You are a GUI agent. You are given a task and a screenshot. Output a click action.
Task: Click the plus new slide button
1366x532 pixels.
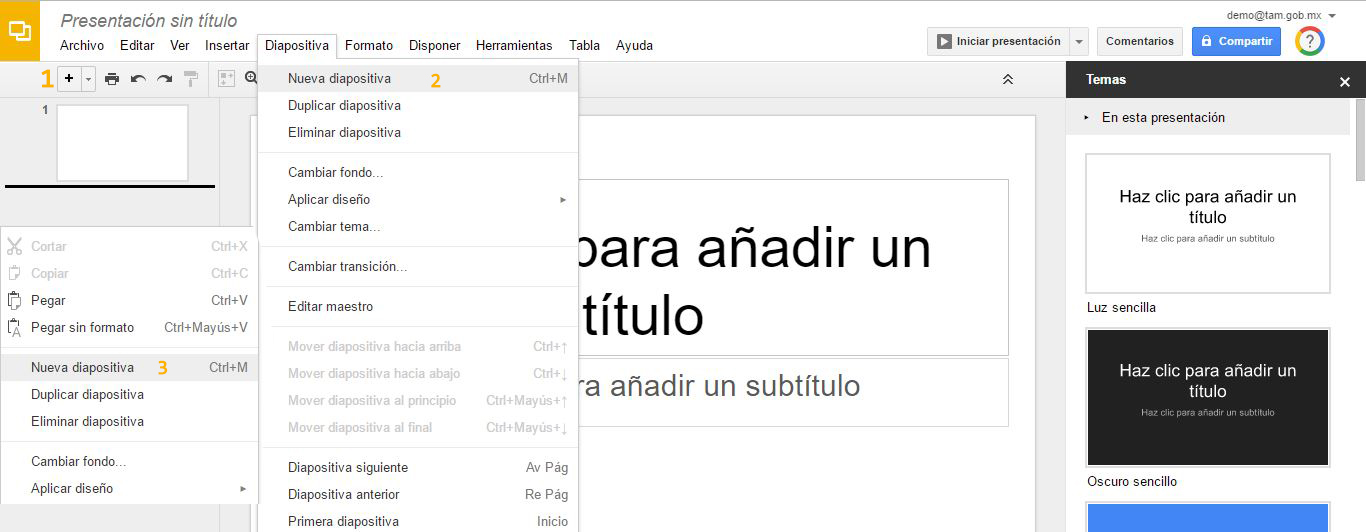point(69,79)
